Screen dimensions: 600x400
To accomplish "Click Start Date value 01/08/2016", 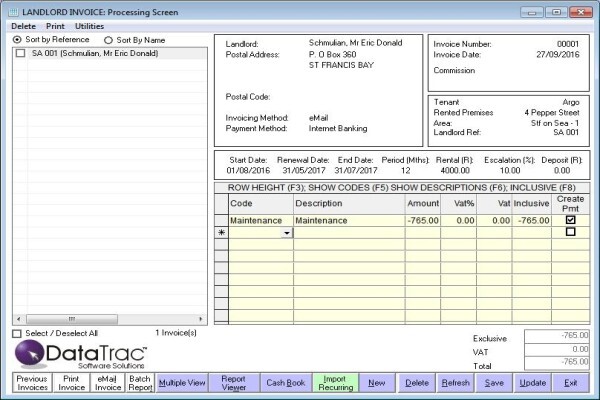I will click(x=248, y=170).
